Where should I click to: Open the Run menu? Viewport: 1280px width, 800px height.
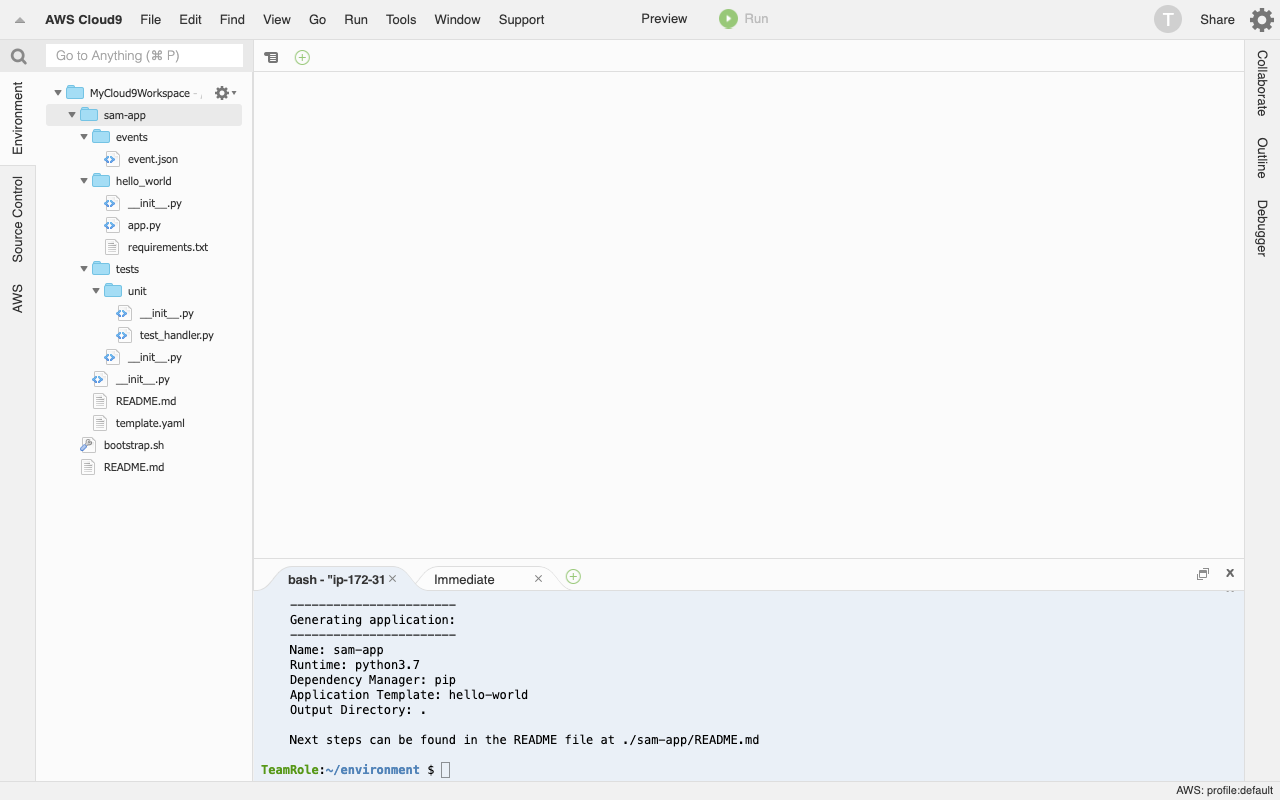pos(356,19)
